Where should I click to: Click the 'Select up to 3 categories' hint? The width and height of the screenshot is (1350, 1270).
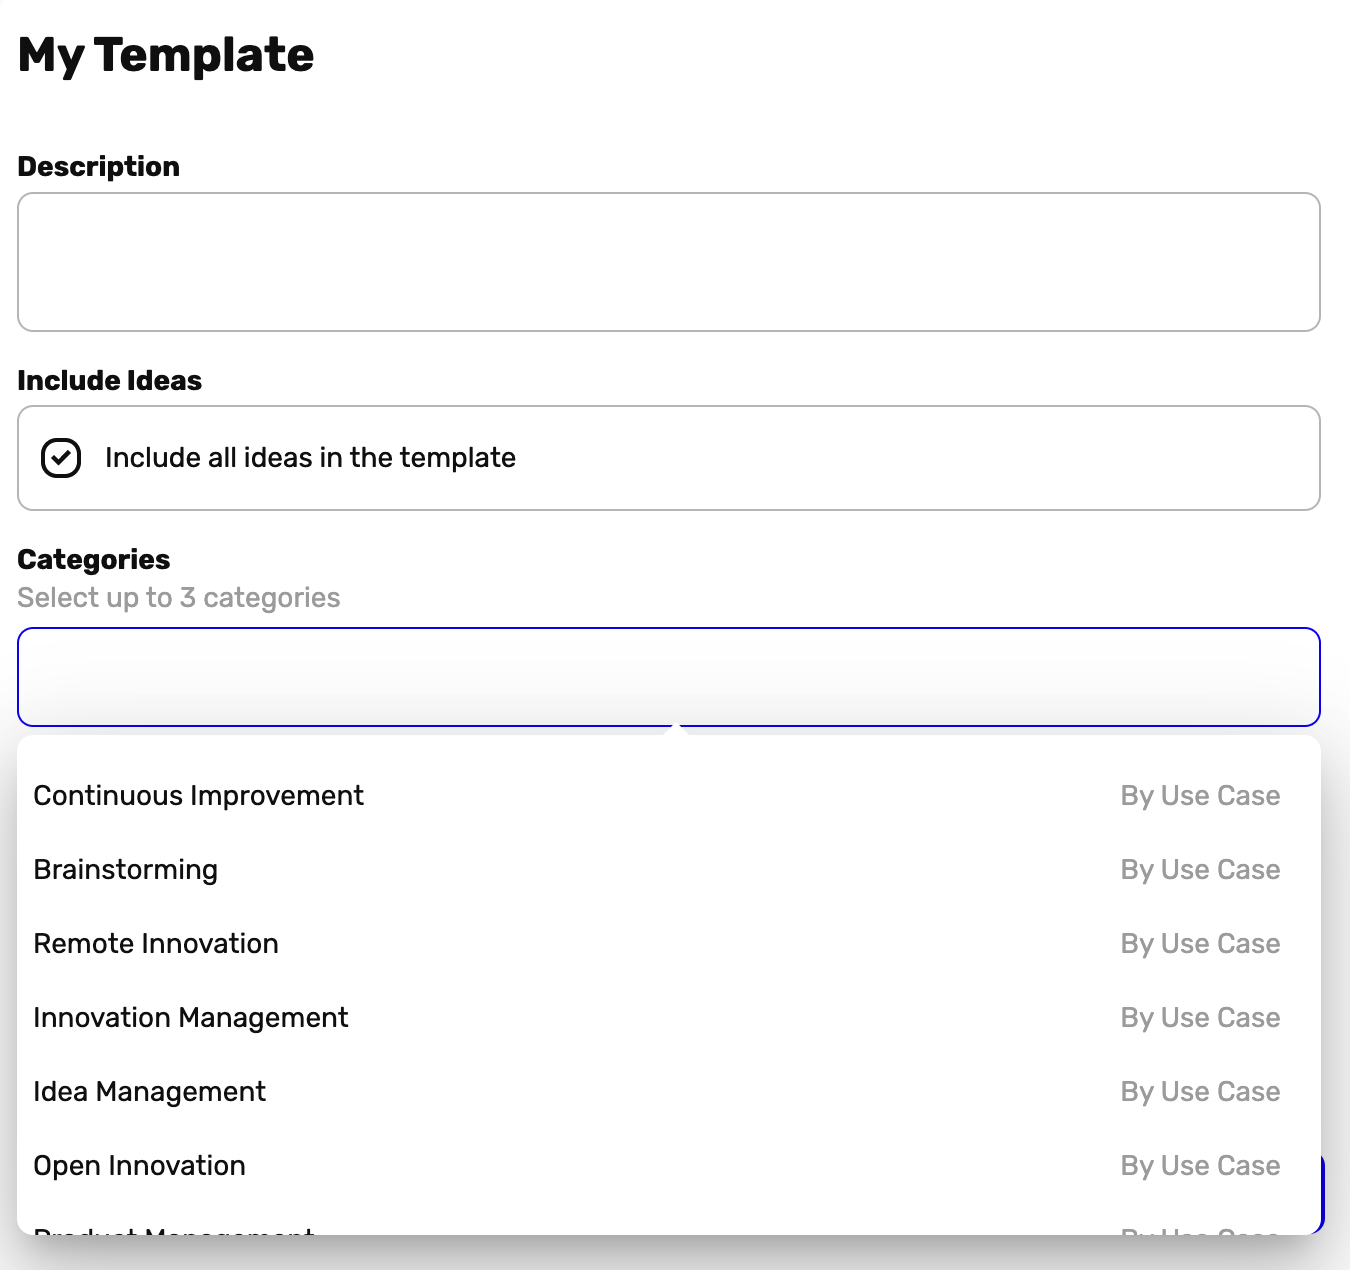point(179,598)
